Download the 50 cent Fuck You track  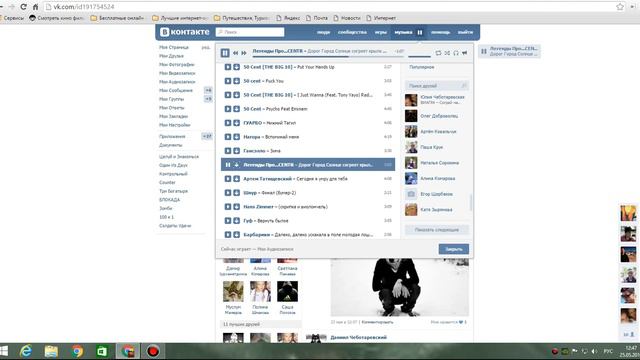(236, 81)
